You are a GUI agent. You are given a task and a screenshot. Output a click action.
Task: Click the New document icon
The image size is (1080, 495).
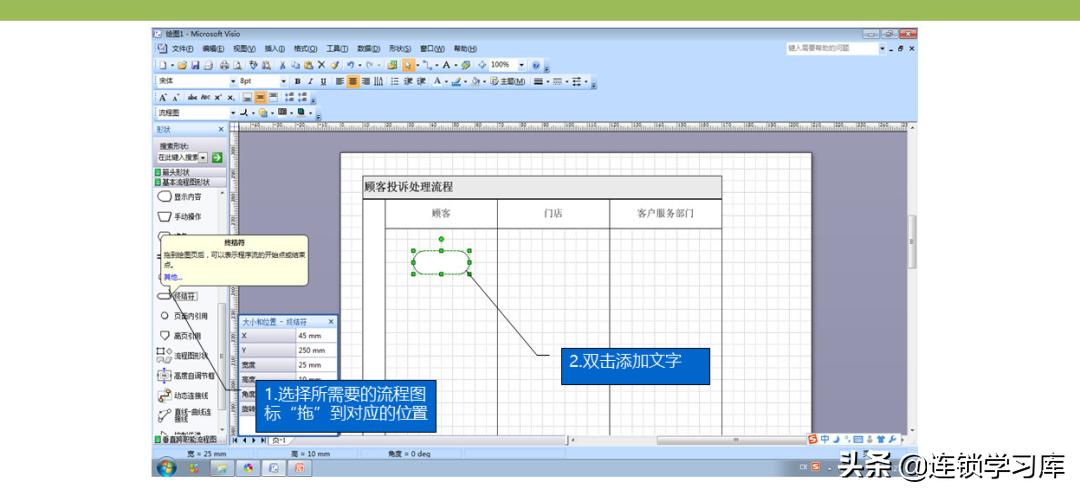pyautogui.click(x=163, y=65)
